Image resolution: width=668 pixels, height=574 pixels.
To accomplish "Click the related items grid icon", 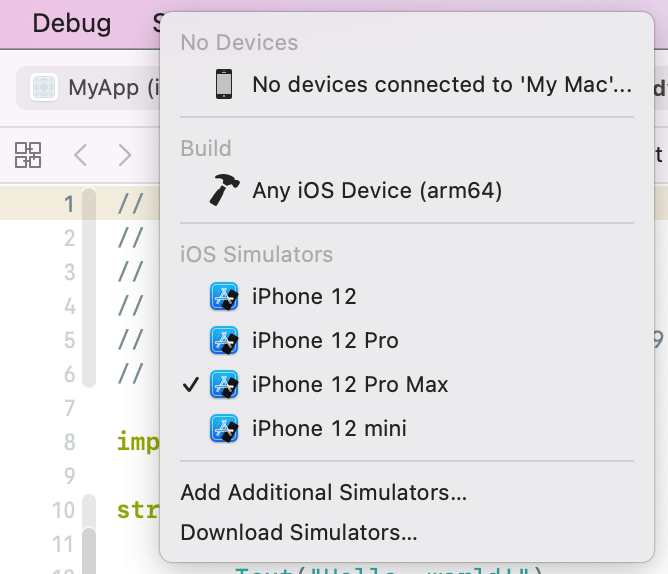I will coord(28,154).
